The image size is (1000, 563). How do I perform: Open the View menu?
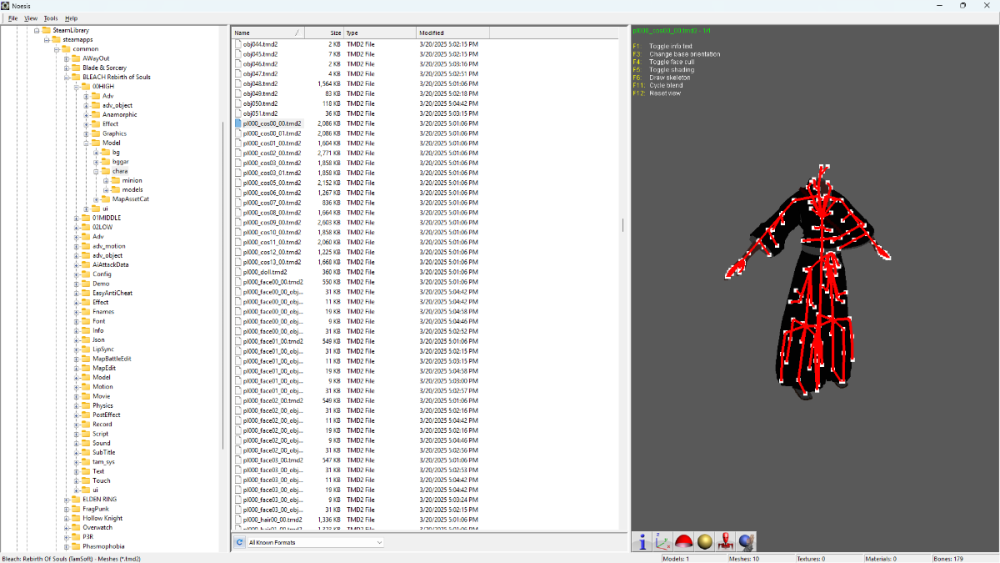point(31,19)
